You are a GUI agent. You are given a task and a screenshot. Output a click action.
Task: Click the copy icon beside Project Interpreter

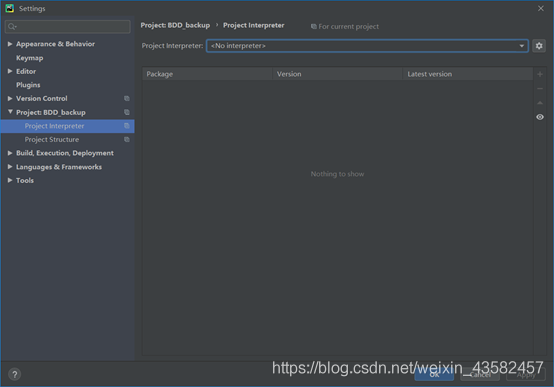(x=126, y=126)
